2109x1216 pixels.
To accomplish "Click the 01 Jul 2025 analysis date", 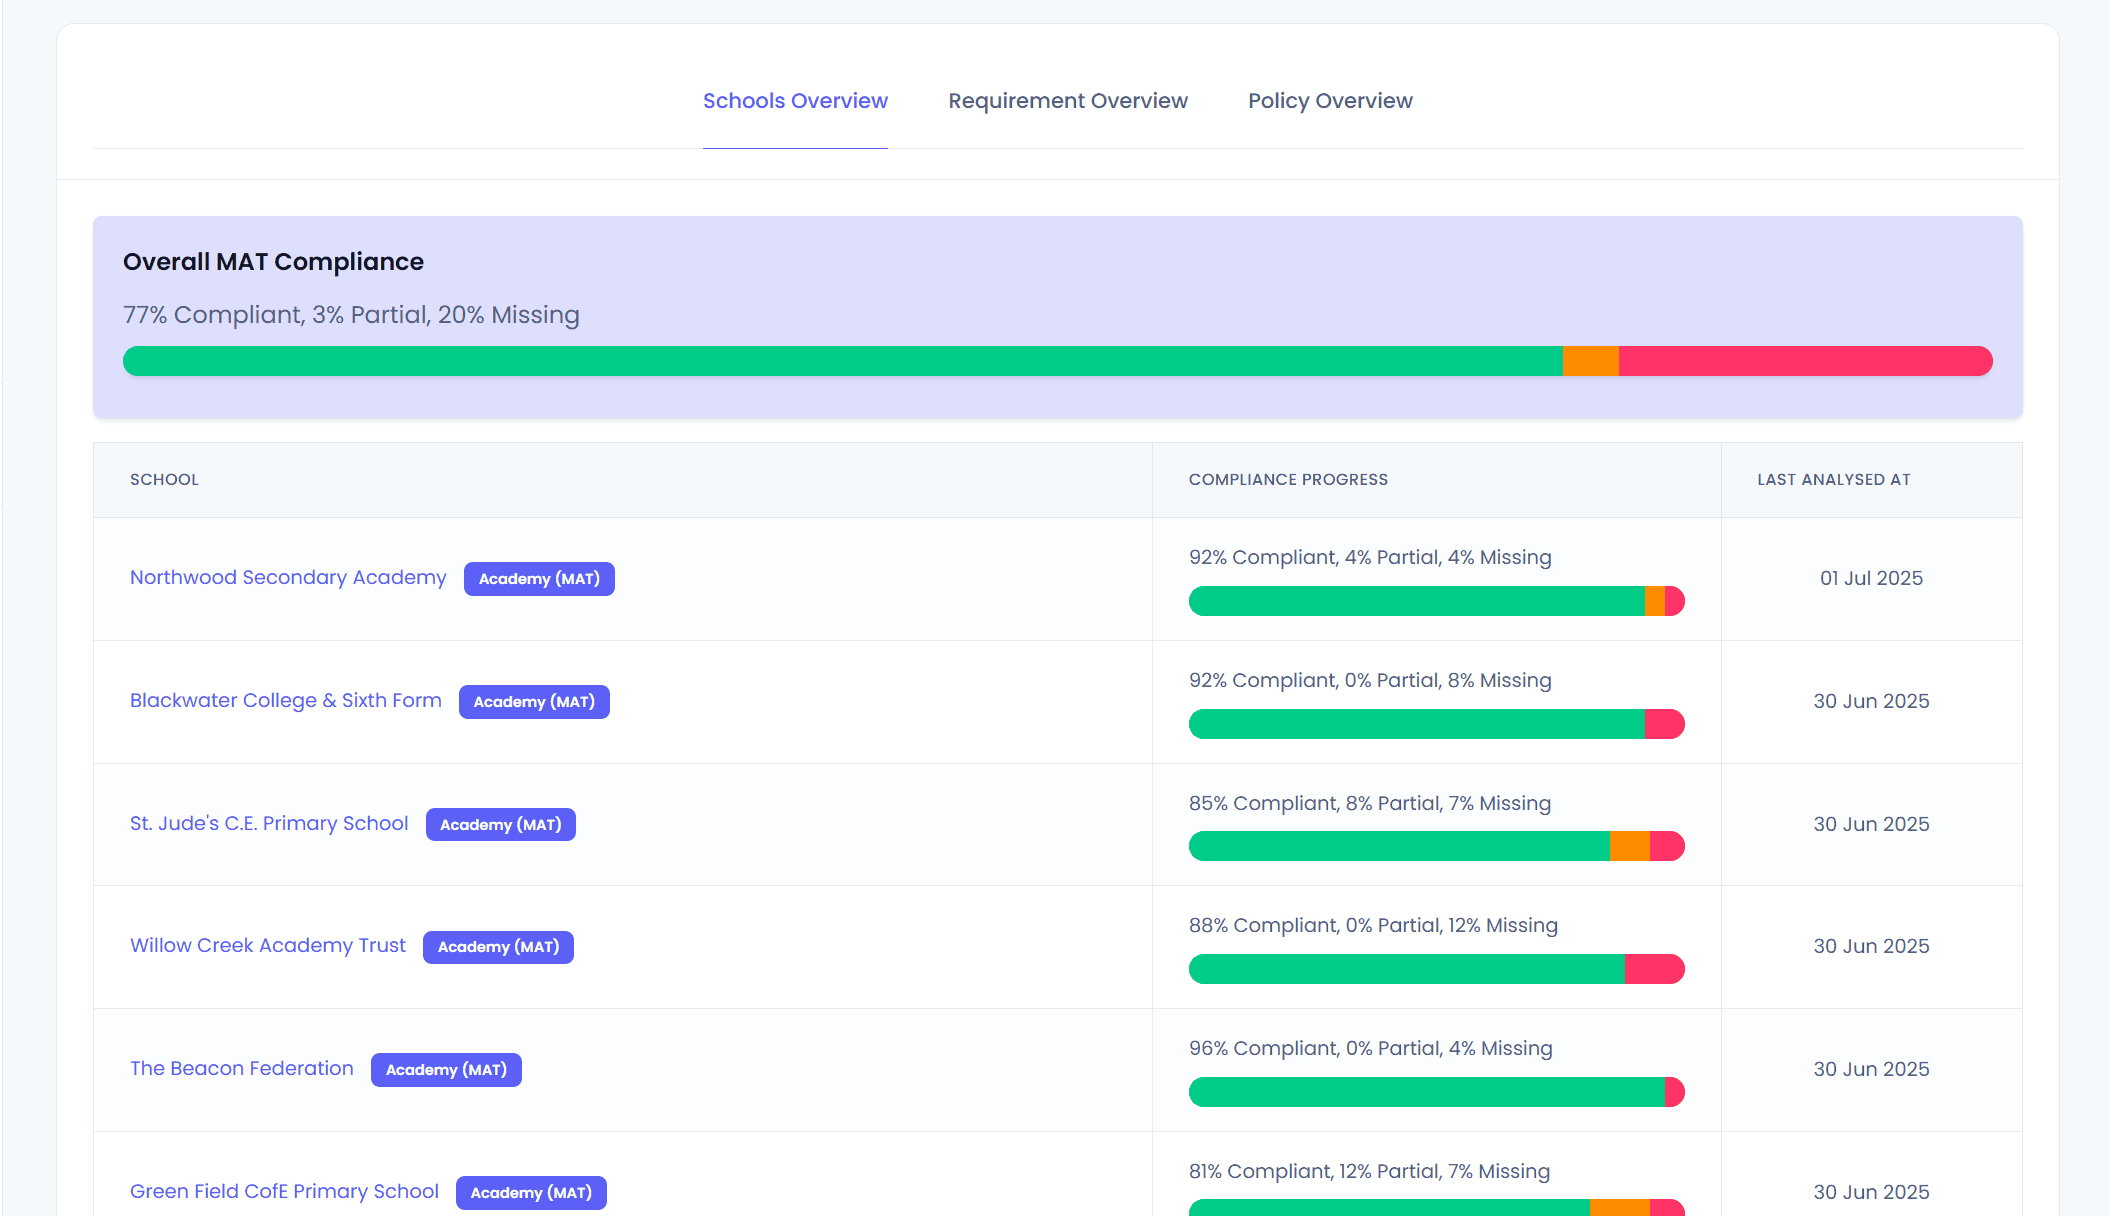I will click(x=1871, y=578).
